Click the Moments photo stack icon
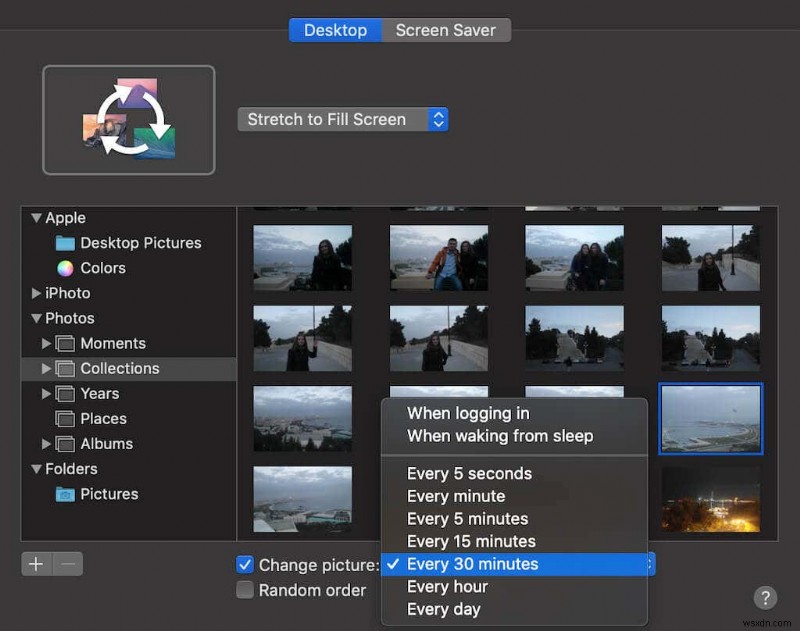This screenshot has width=800, height=631. click(64, 343)
